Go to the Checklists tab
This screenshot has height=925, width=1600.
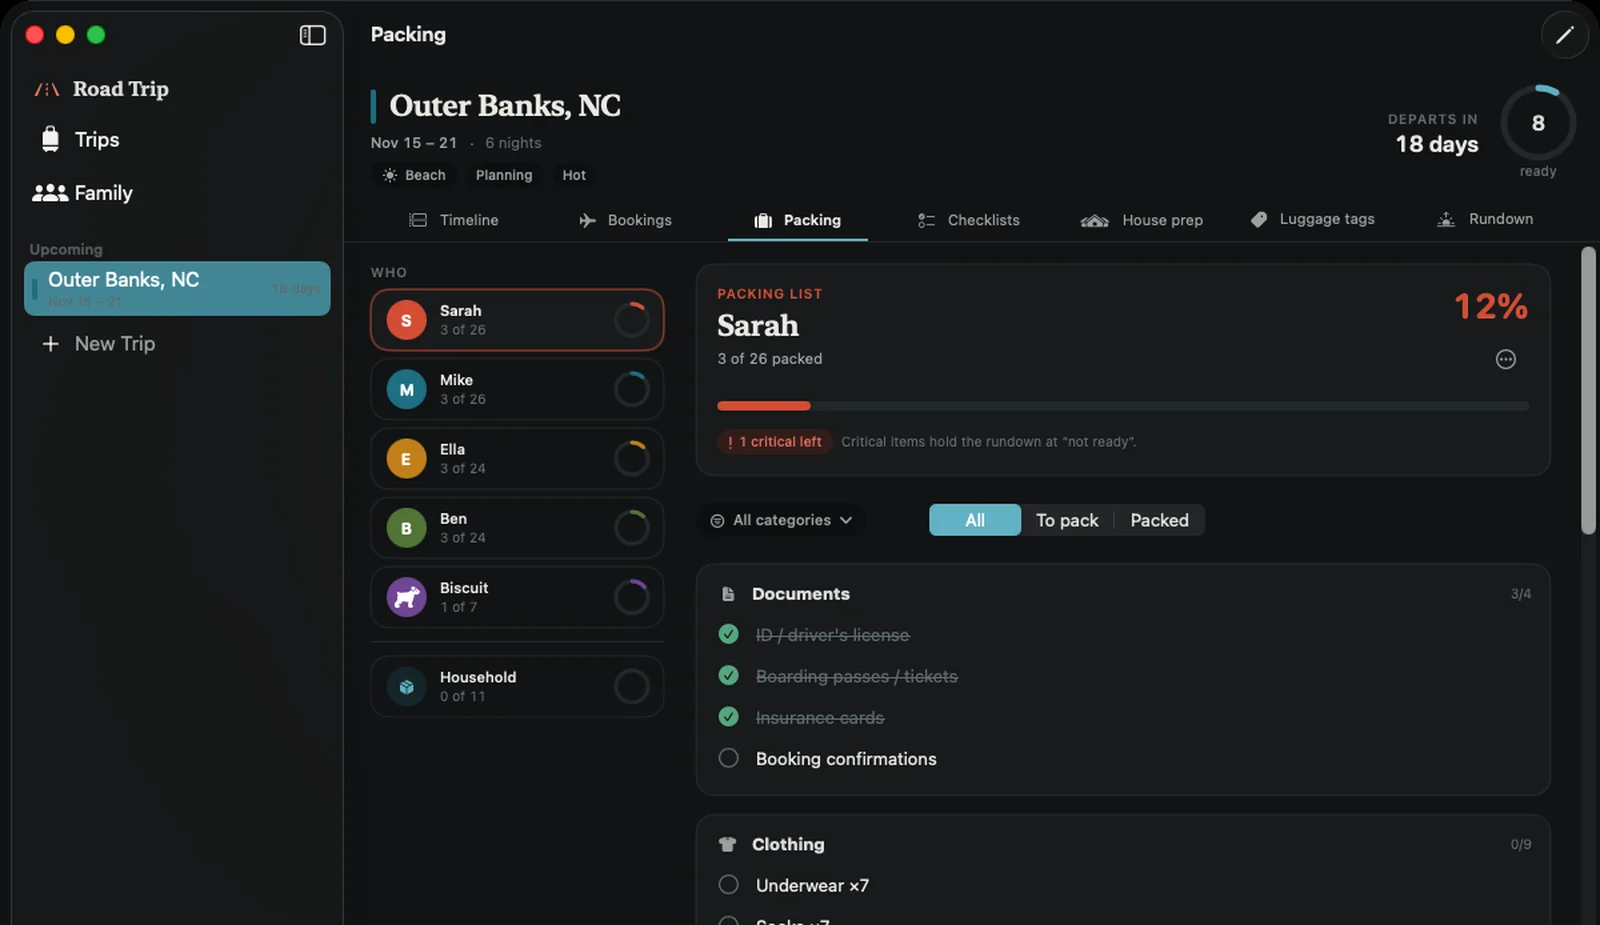pyautogui.click(x=969, y=220)
